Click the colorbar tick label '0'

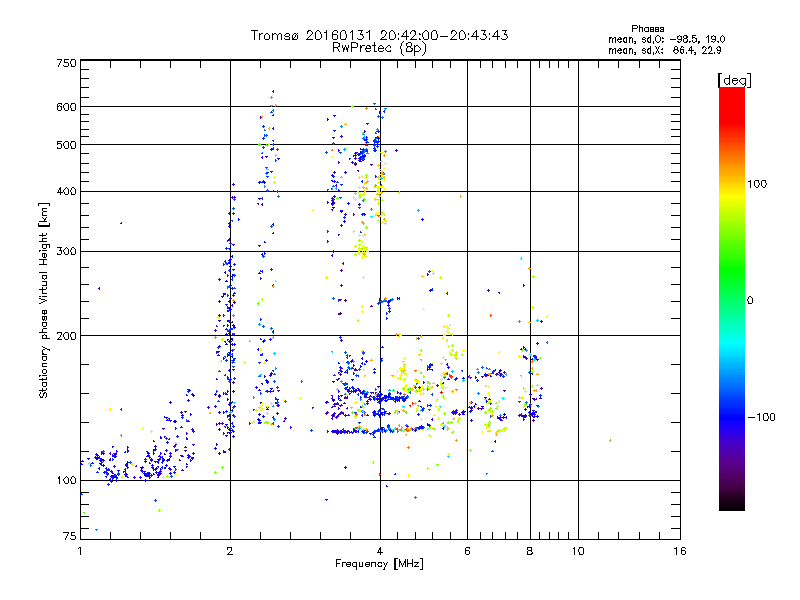pyautogui.click(x=750, y=301)
